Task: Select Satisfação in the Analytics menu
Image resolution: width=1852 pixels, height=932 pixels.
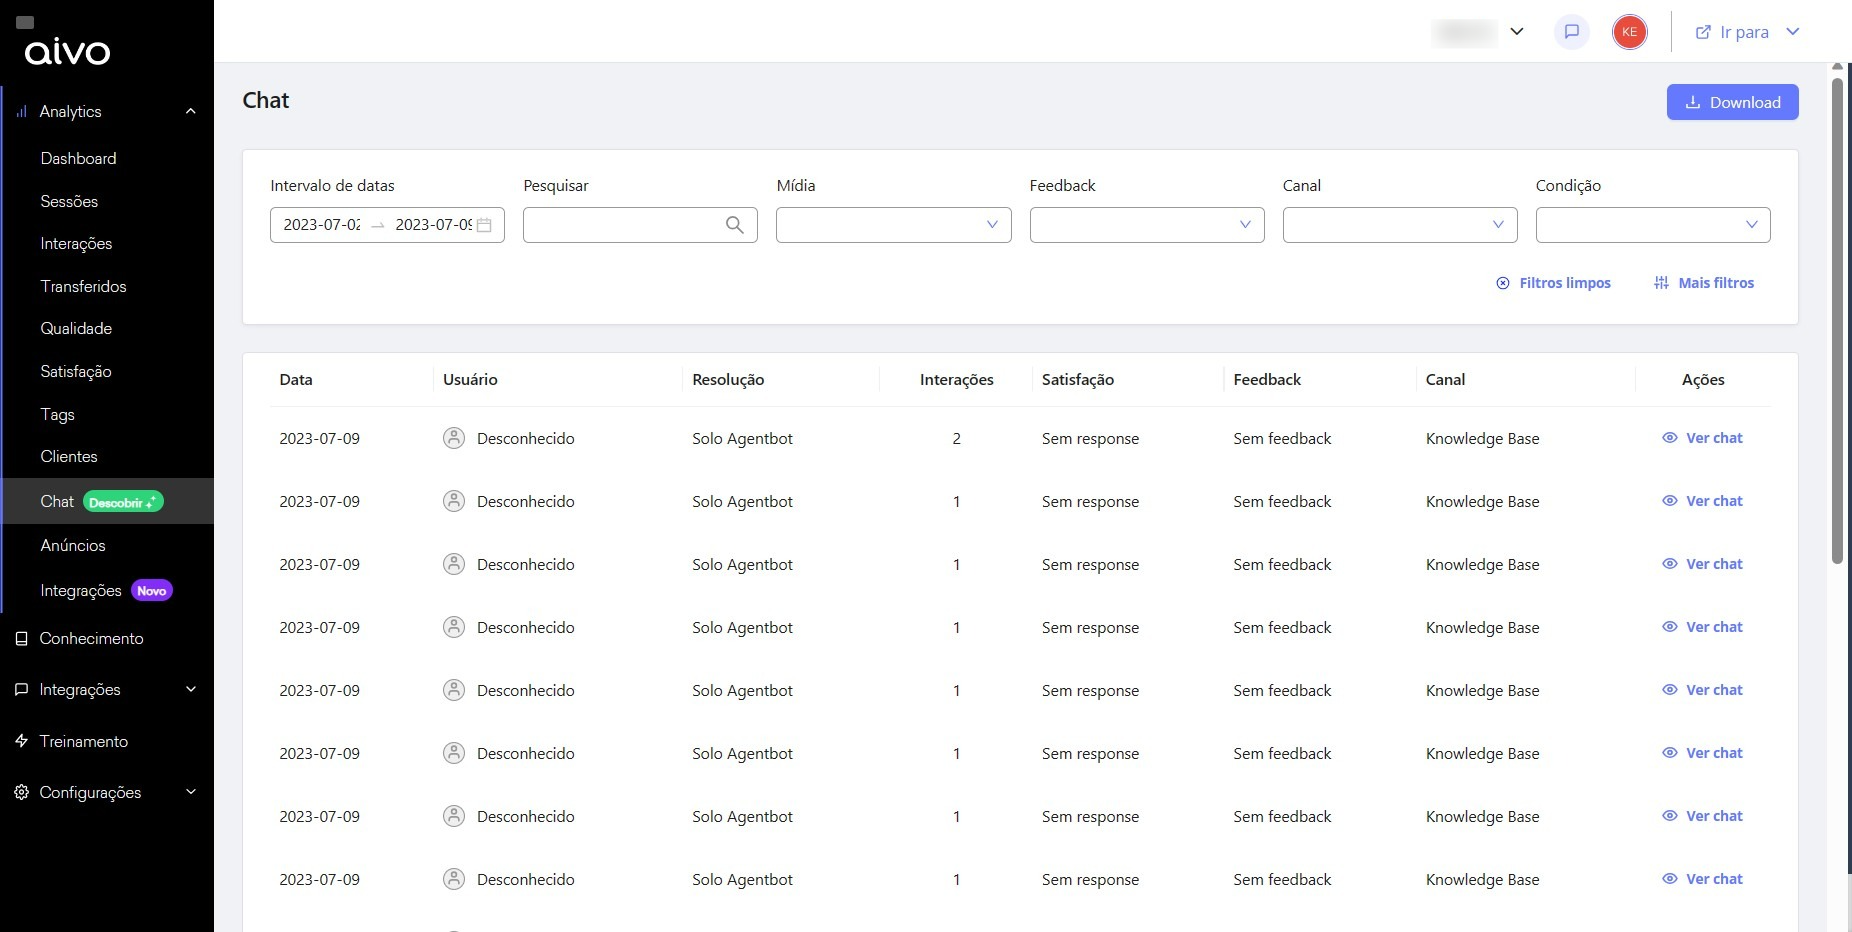Action: 76,371
